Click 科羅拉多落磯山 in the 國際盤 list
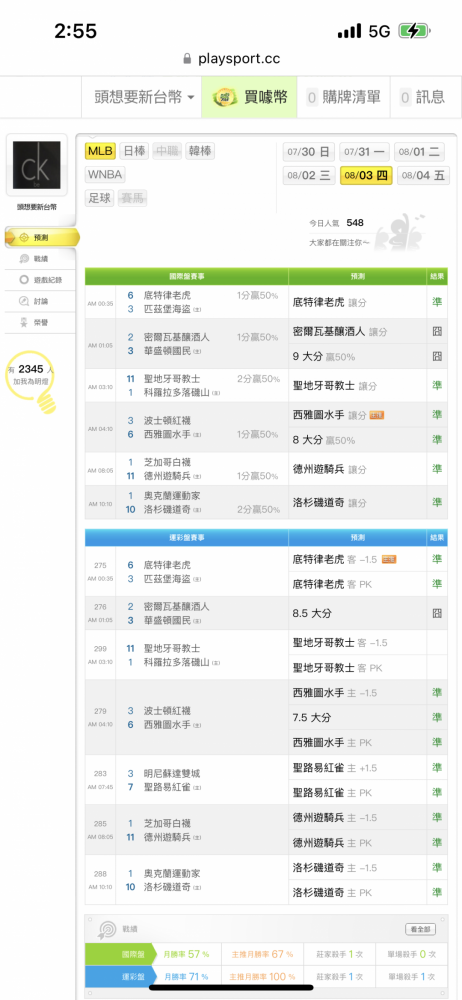The width and height of the screenshot is (462, 1000). tap(177, 392)
